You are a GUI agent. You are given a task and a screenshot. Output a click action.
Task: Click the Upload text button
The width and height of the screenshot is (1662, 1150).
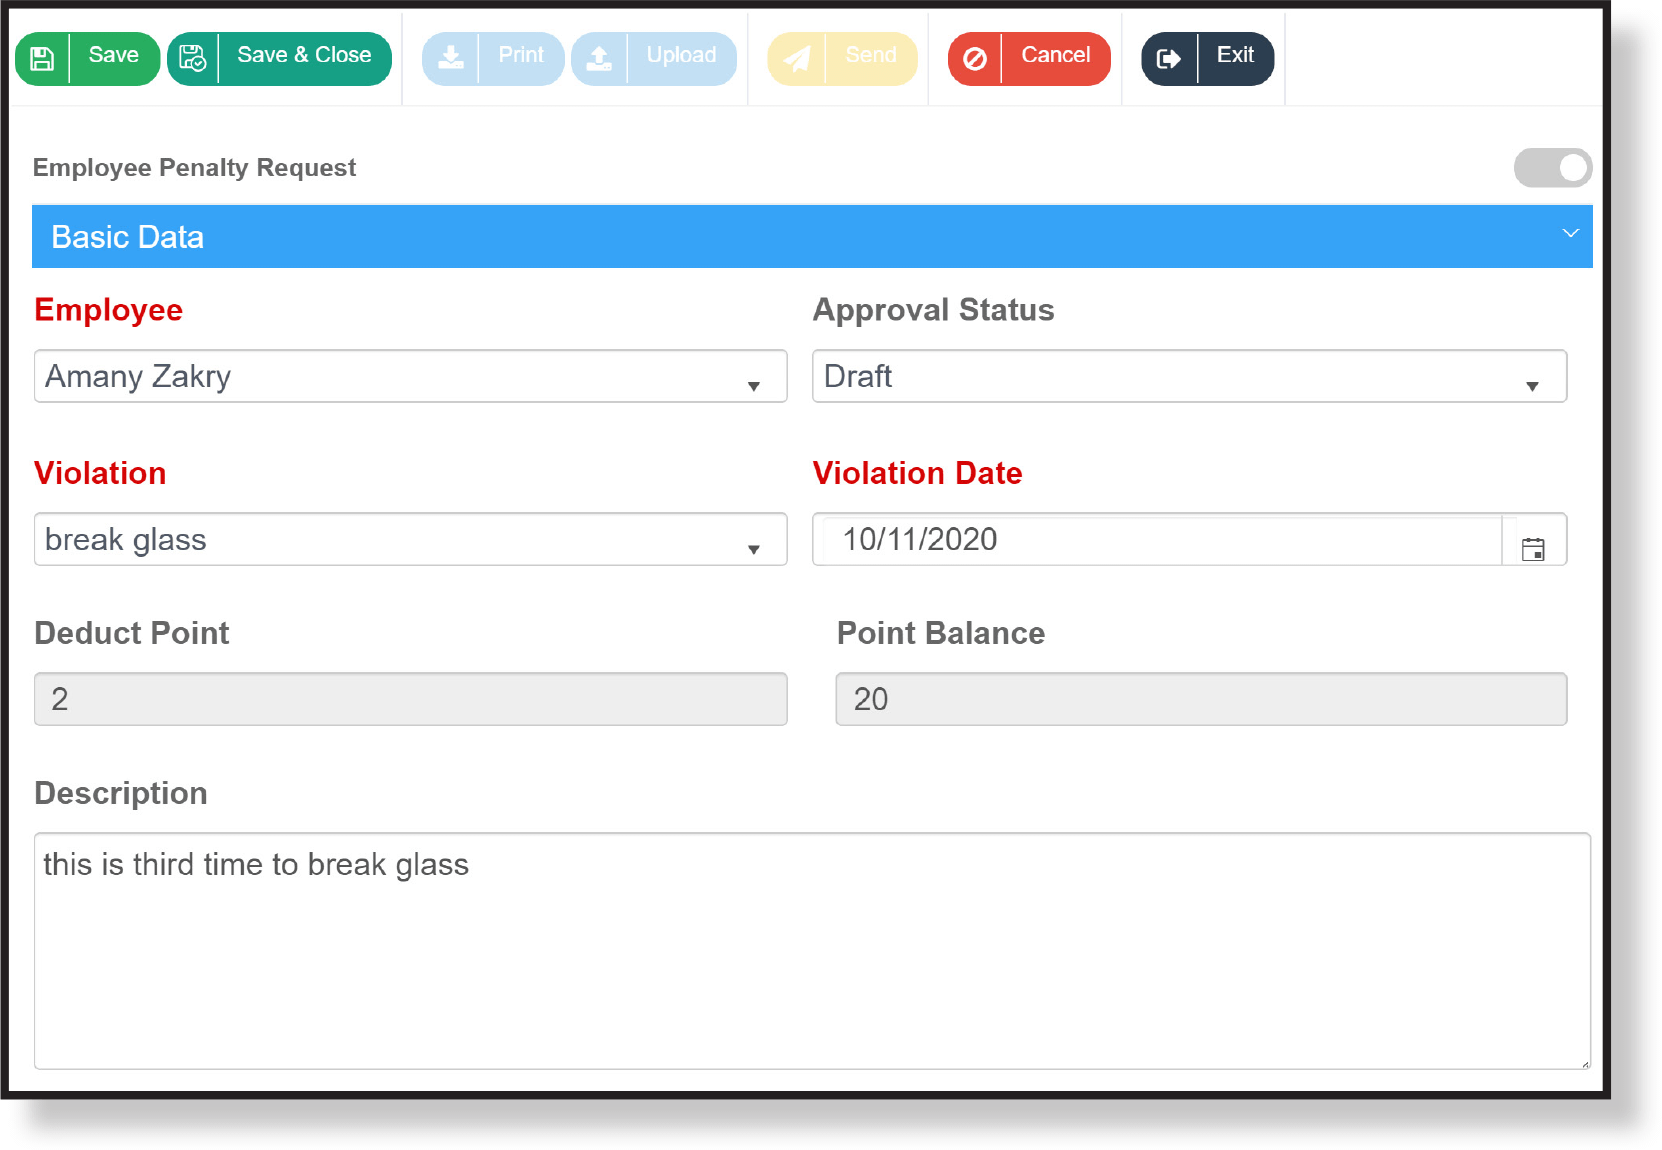[681, 55]
